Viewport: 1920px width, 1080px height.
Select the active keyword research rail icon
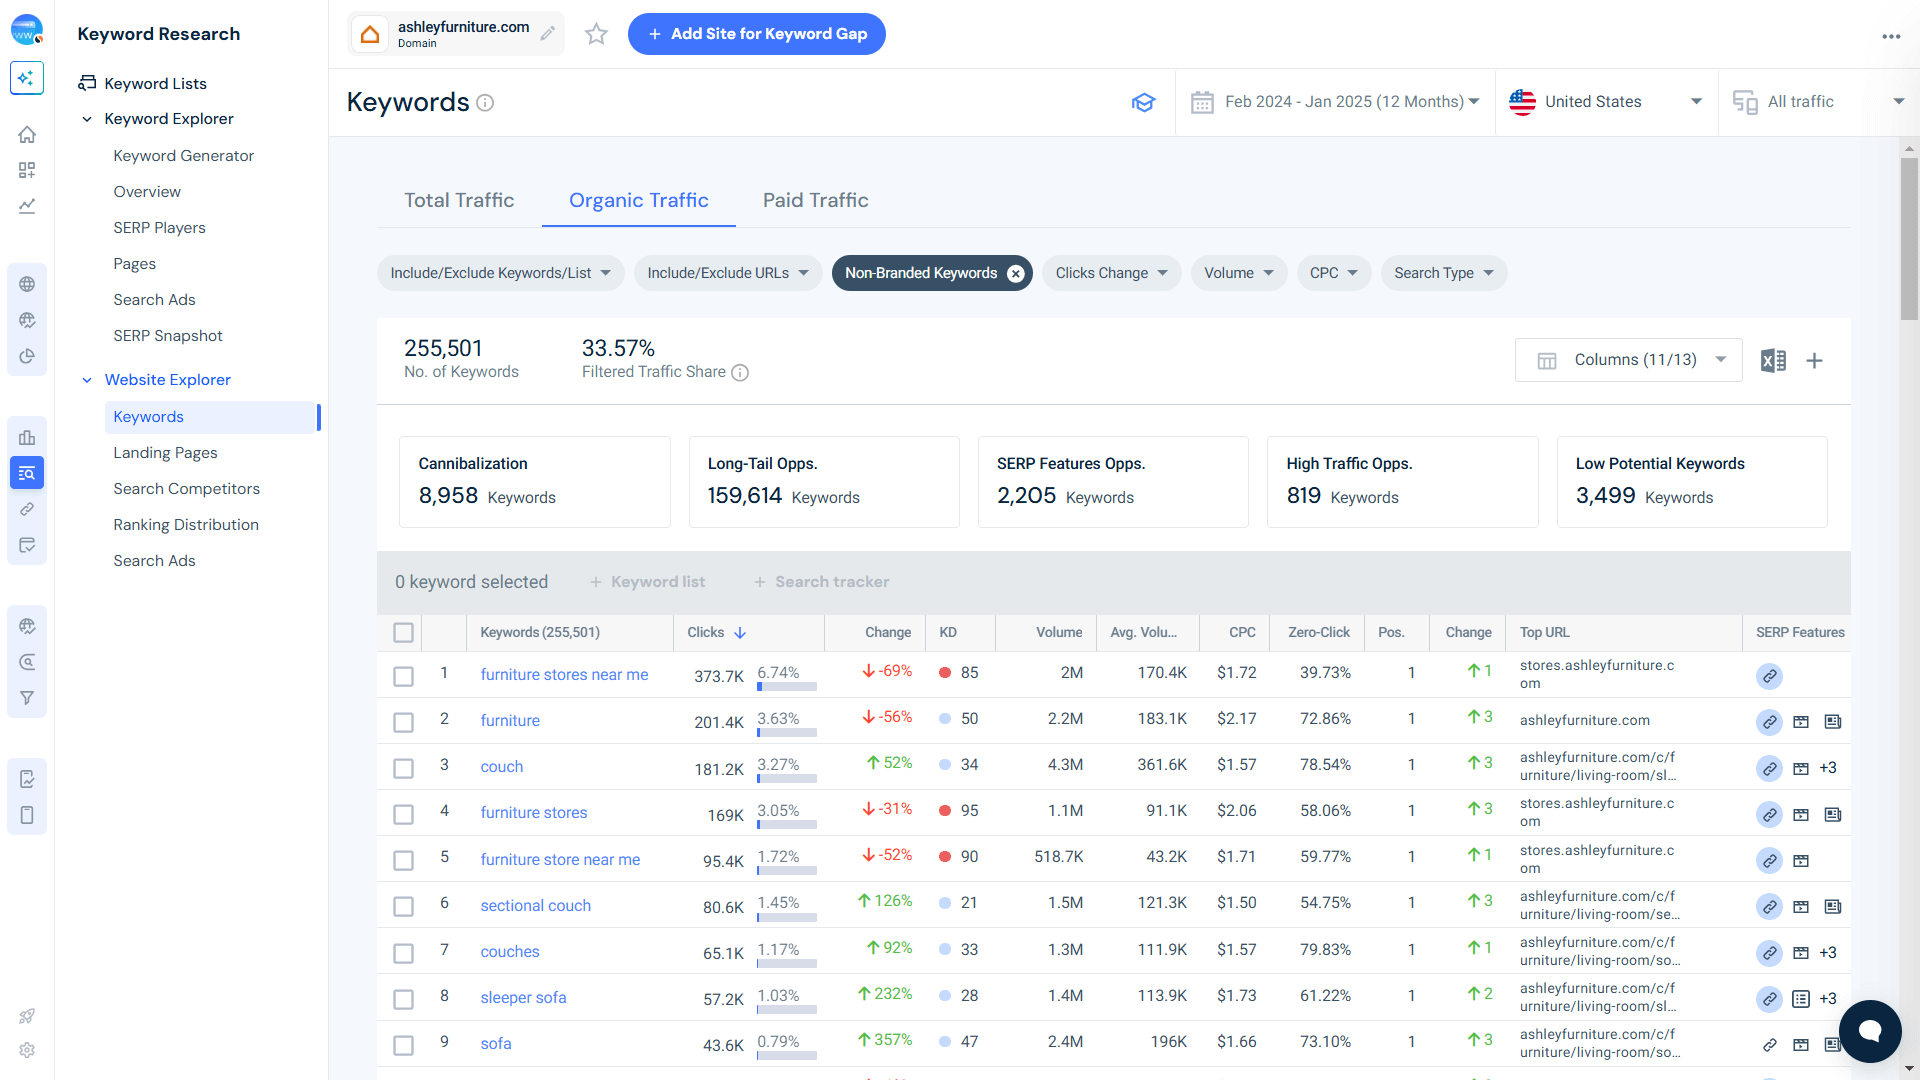tap(27, 473)
